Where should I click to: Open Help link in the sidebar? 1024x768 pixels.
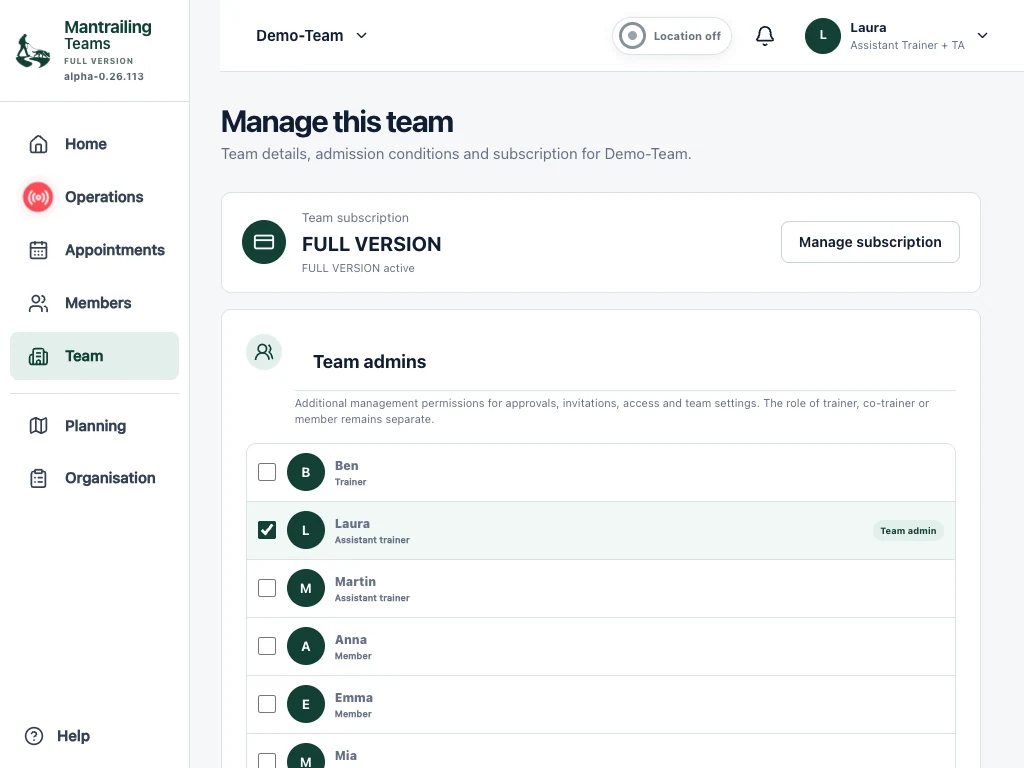[57, 736]
